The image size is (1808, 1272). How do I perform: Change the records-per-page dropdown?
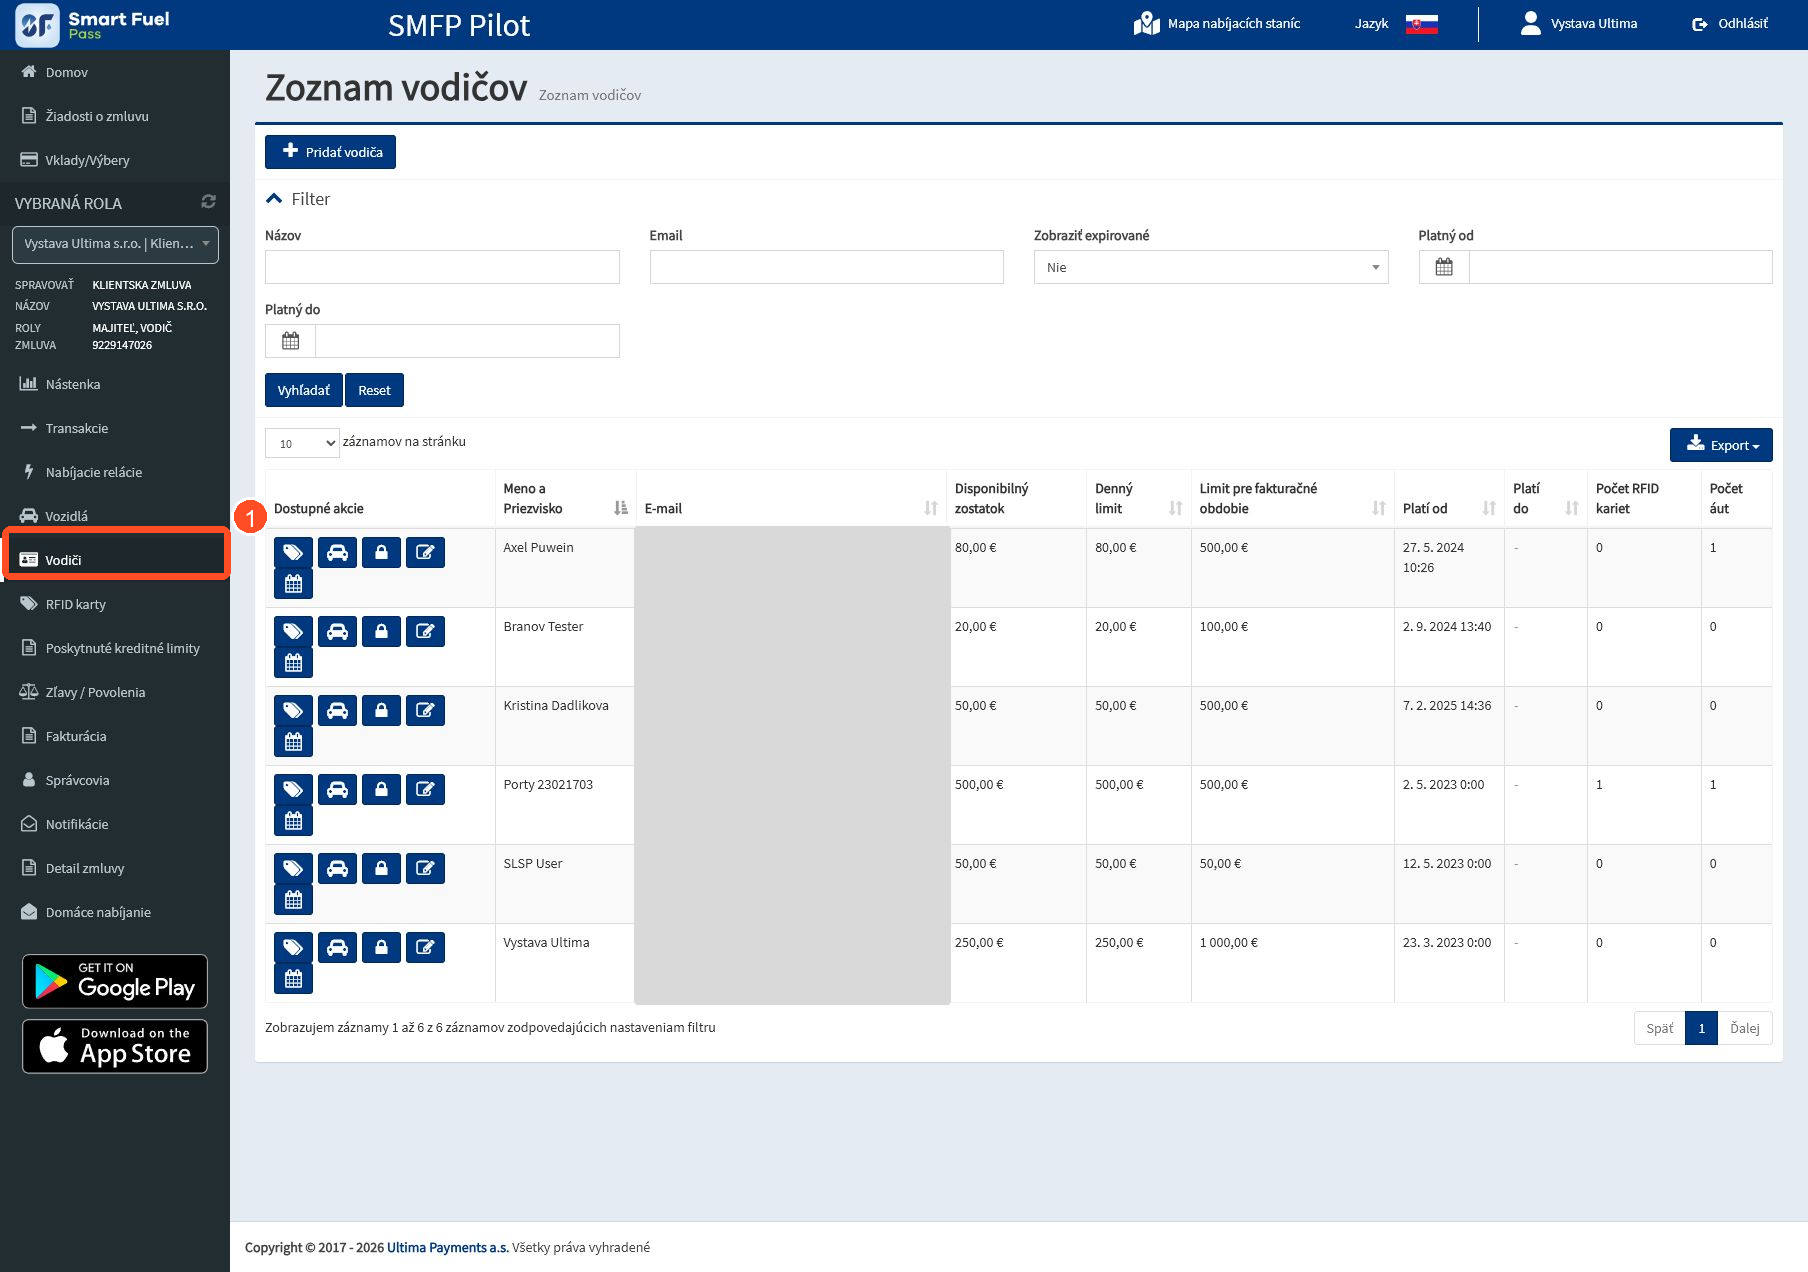click(302, 443)
